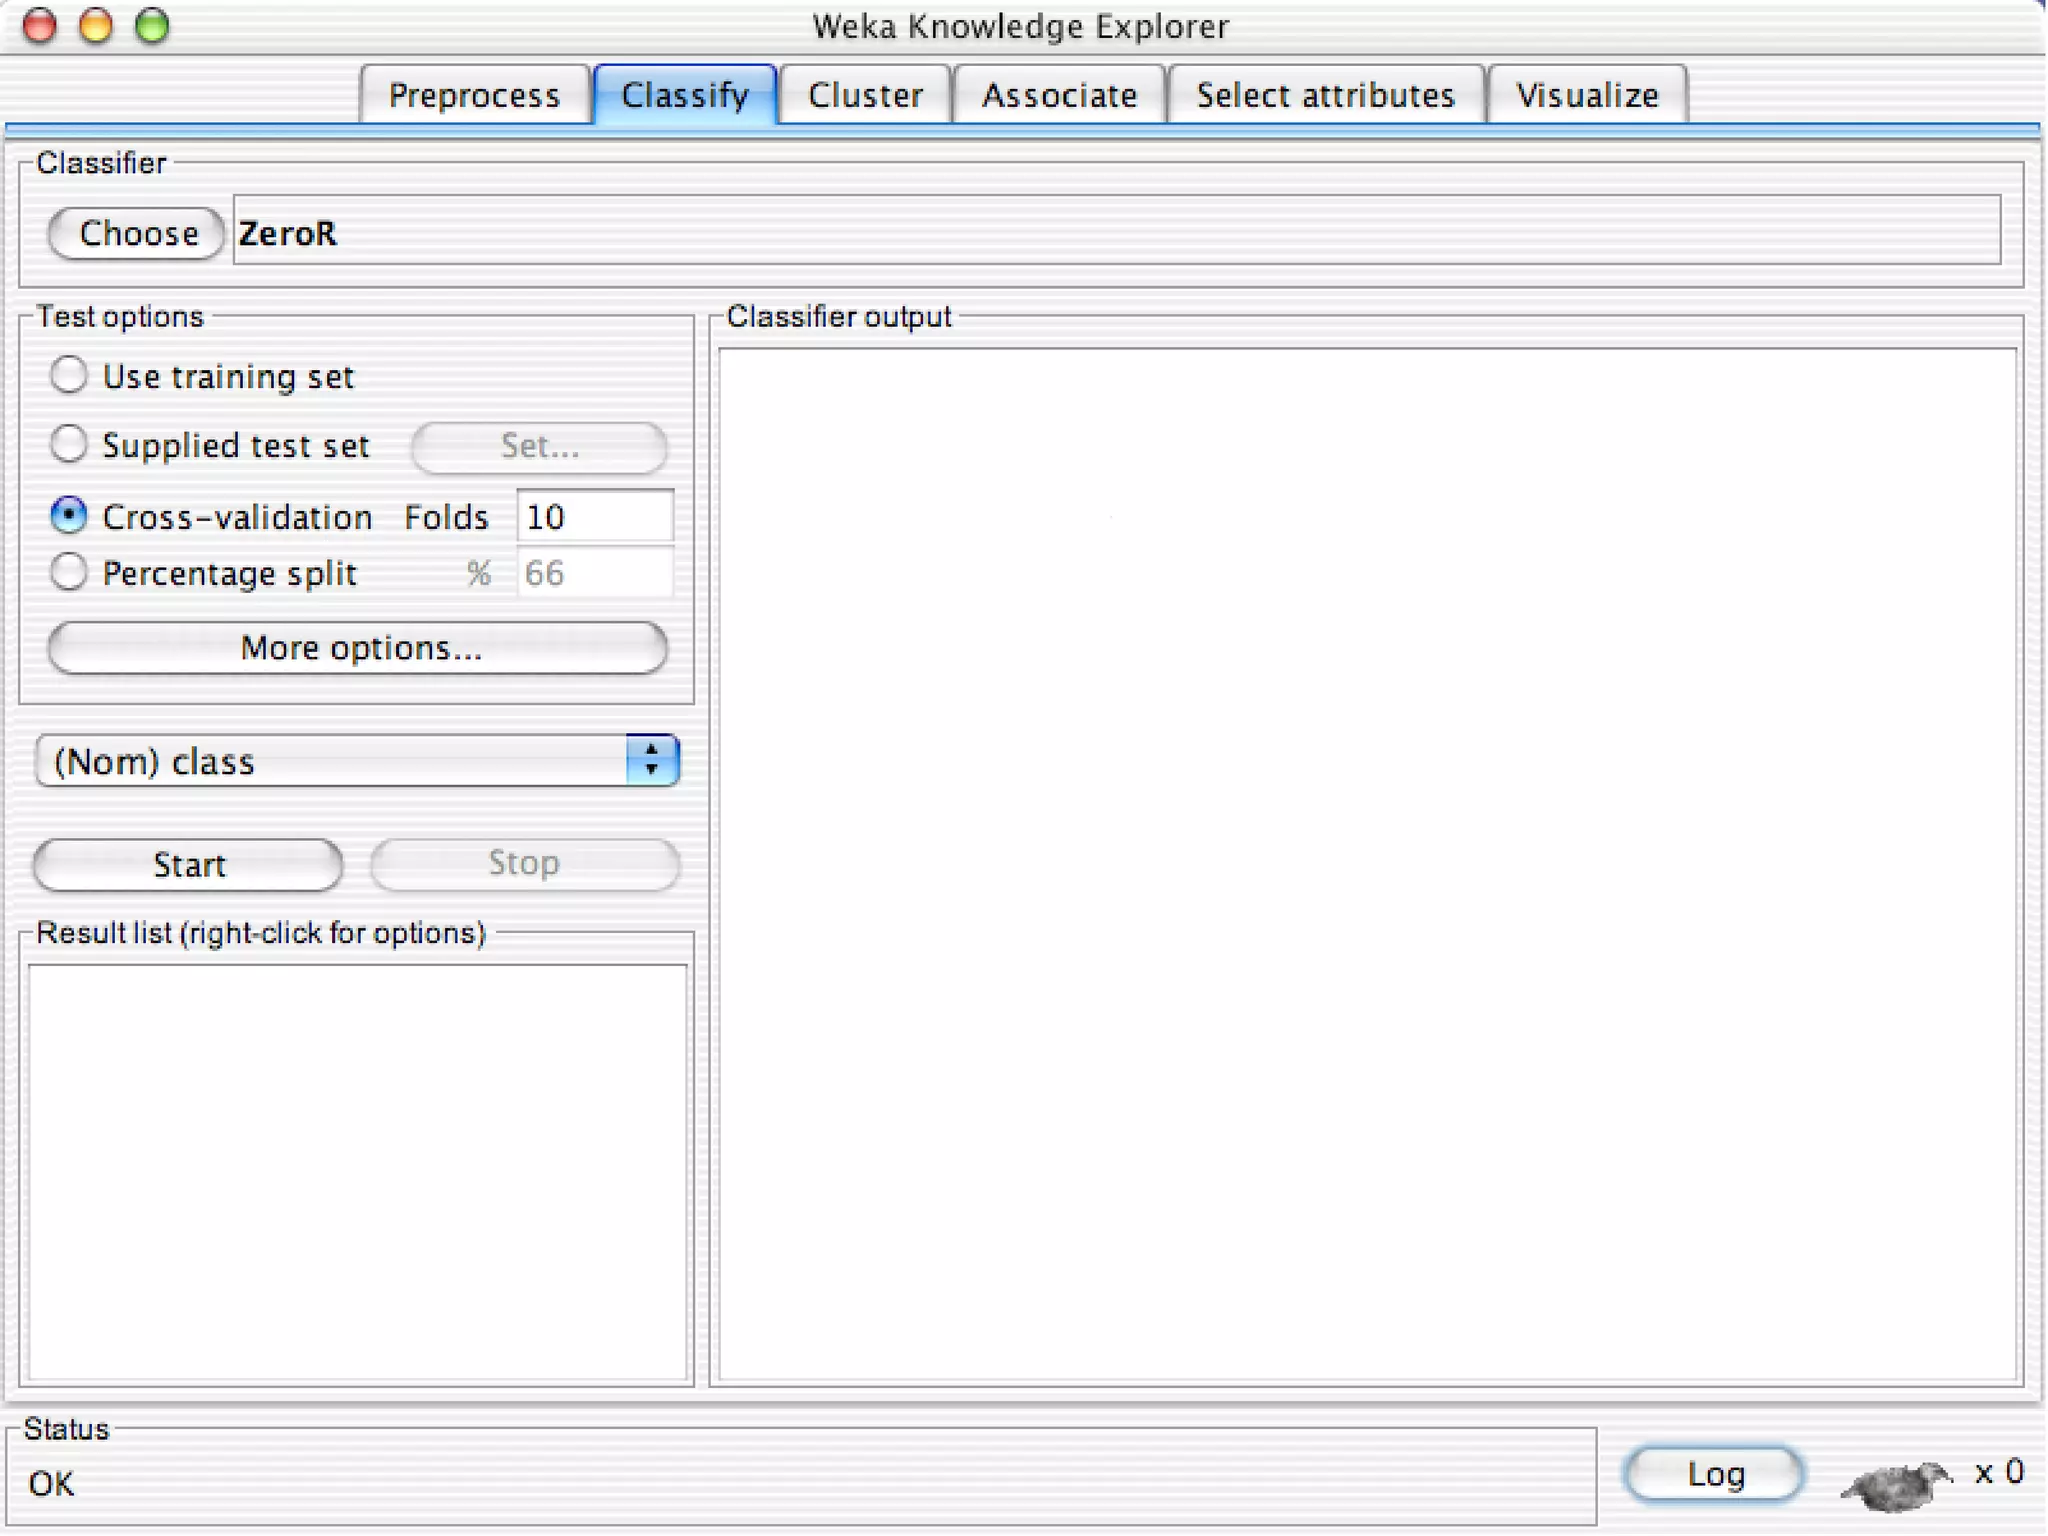Open the Cluster tab
Image resolution: width=2048 pixels, height=1536 pixels.
click(865, 95)
